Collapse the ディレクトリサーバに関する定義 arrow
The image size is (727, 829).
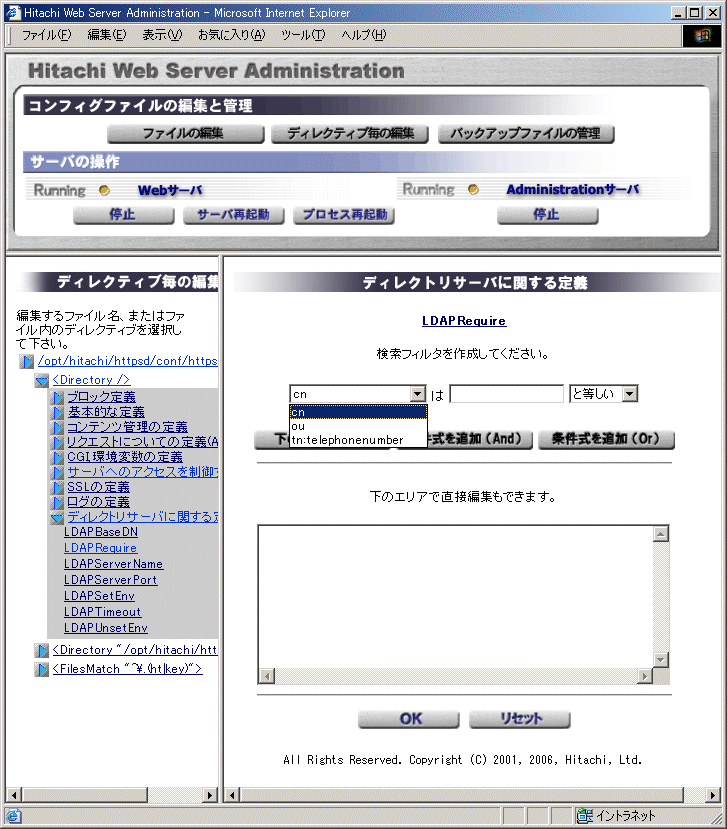[57, 518]
